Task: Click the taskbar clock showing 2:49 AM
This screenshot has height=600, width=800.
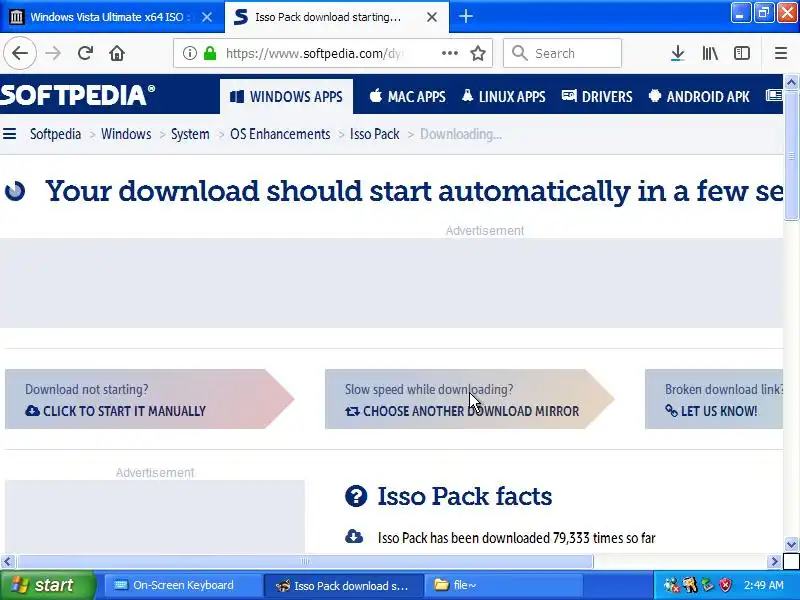Action: (x=763, y=585)
